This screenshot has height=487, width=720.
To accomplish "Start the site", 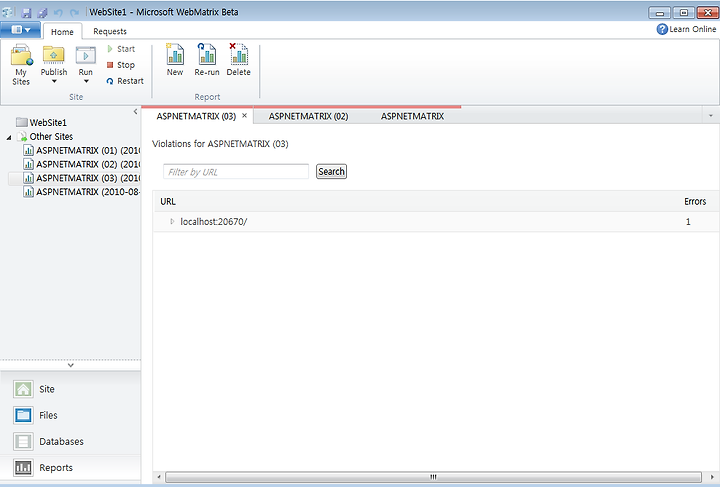I will (121, 49).
